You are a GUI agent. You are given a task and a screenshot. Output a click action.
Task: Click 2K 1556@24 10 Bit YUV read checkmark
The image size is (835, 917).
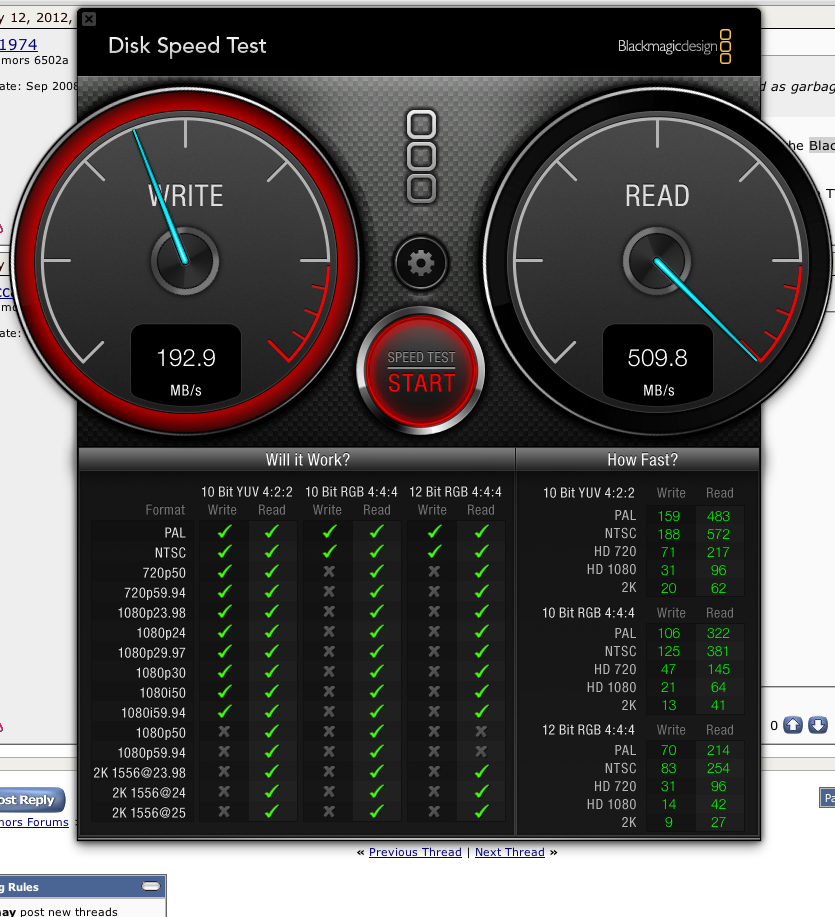pyautogui.click(x=271, y=791)
